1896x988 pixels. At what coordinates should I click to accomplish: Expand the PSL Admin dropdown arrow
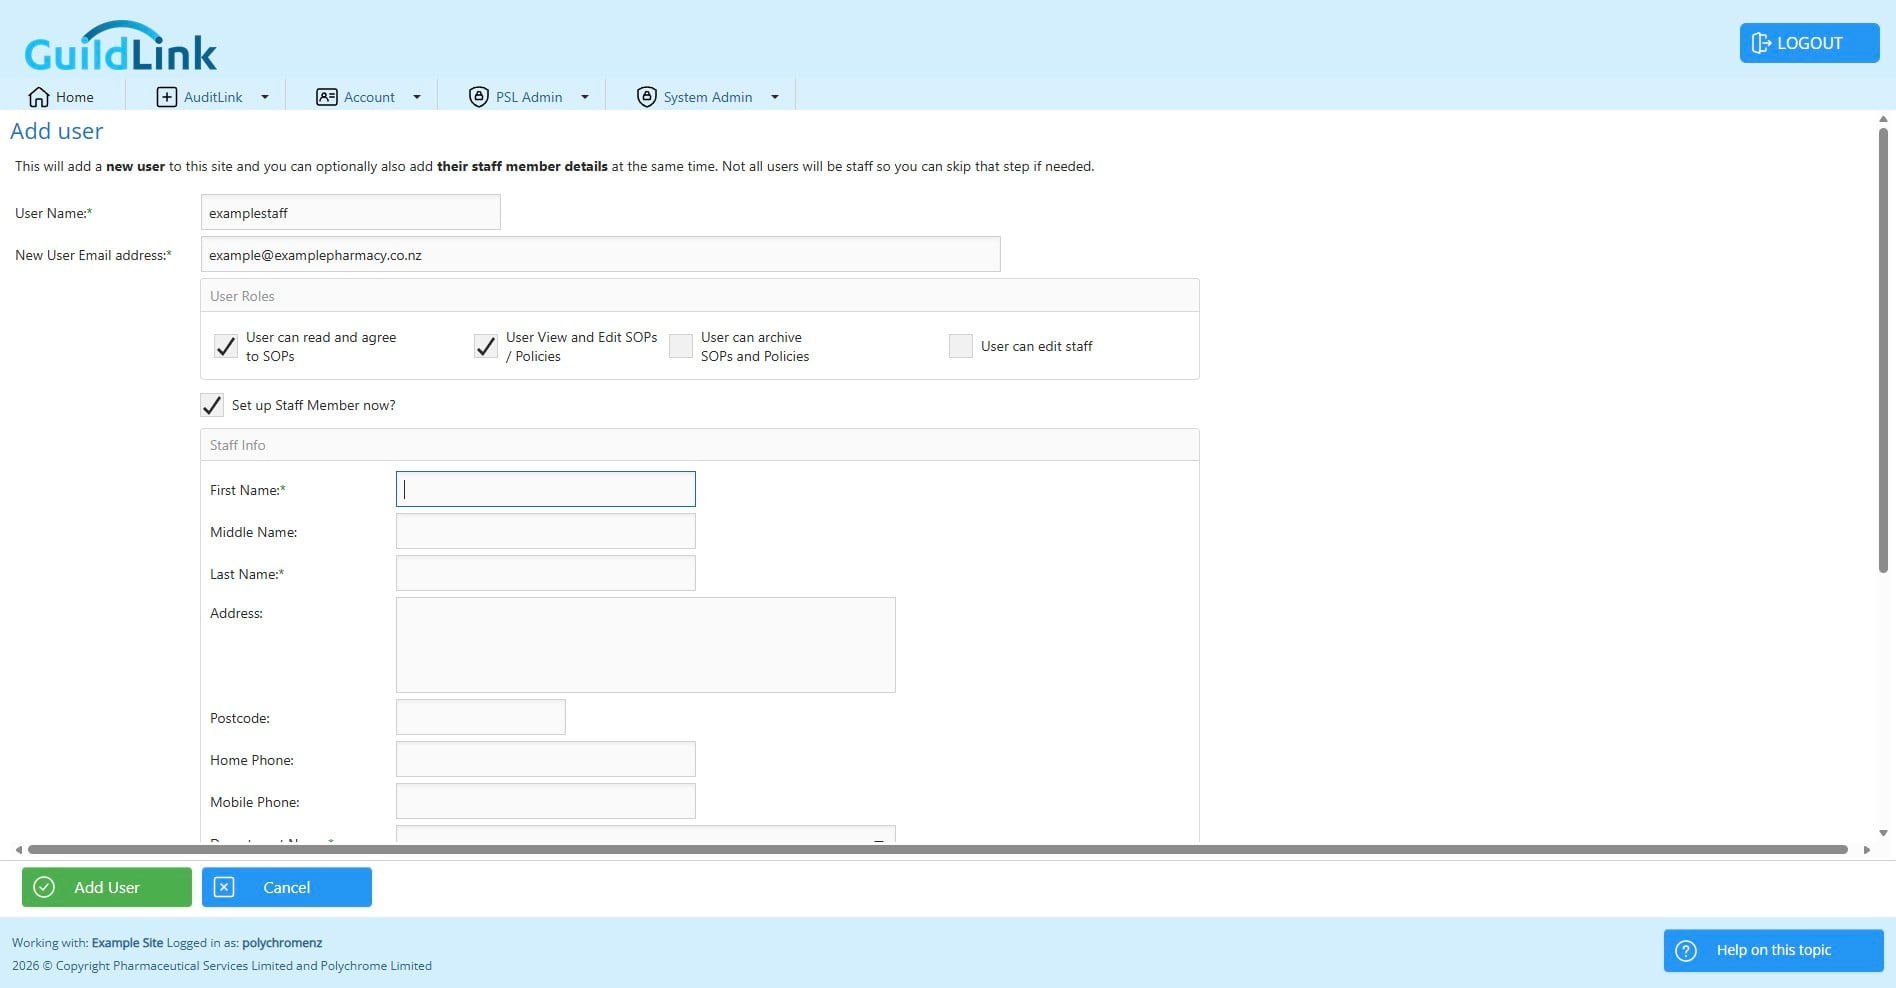coord(585,97)
